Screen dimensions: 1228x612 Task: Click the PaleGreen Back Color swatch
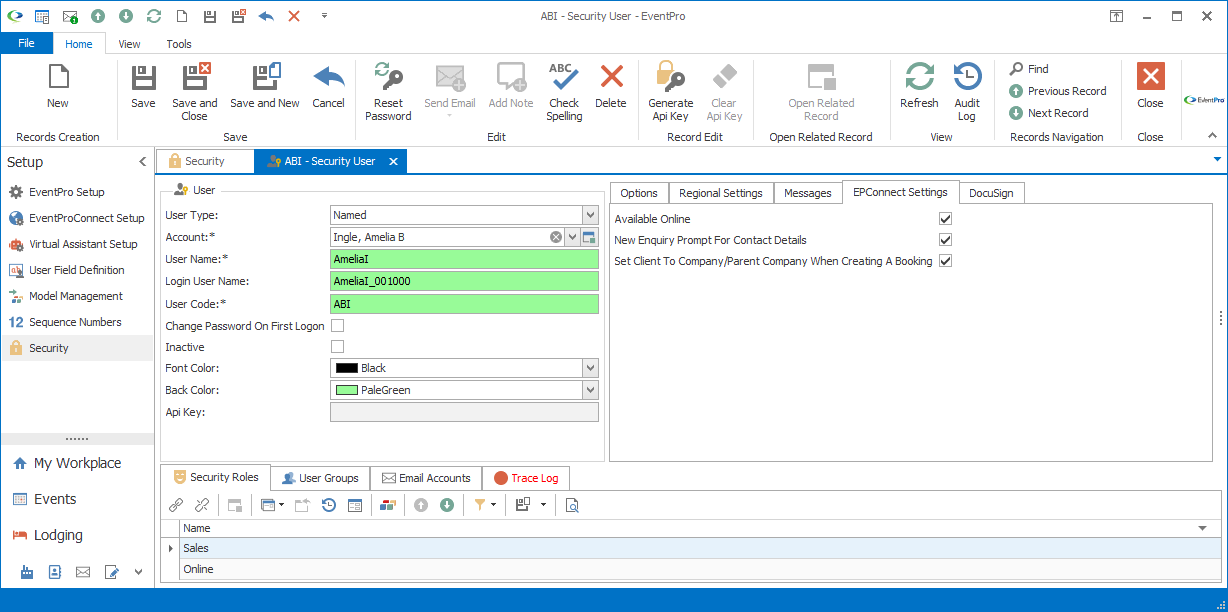click(346, 390)
